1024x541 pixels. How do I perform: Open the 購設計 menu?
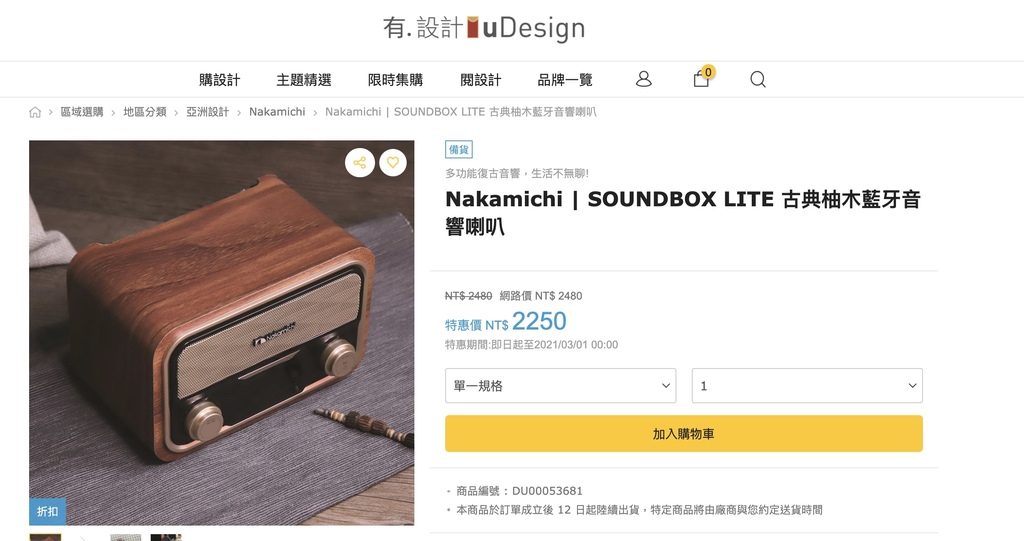tap(219, 80)
